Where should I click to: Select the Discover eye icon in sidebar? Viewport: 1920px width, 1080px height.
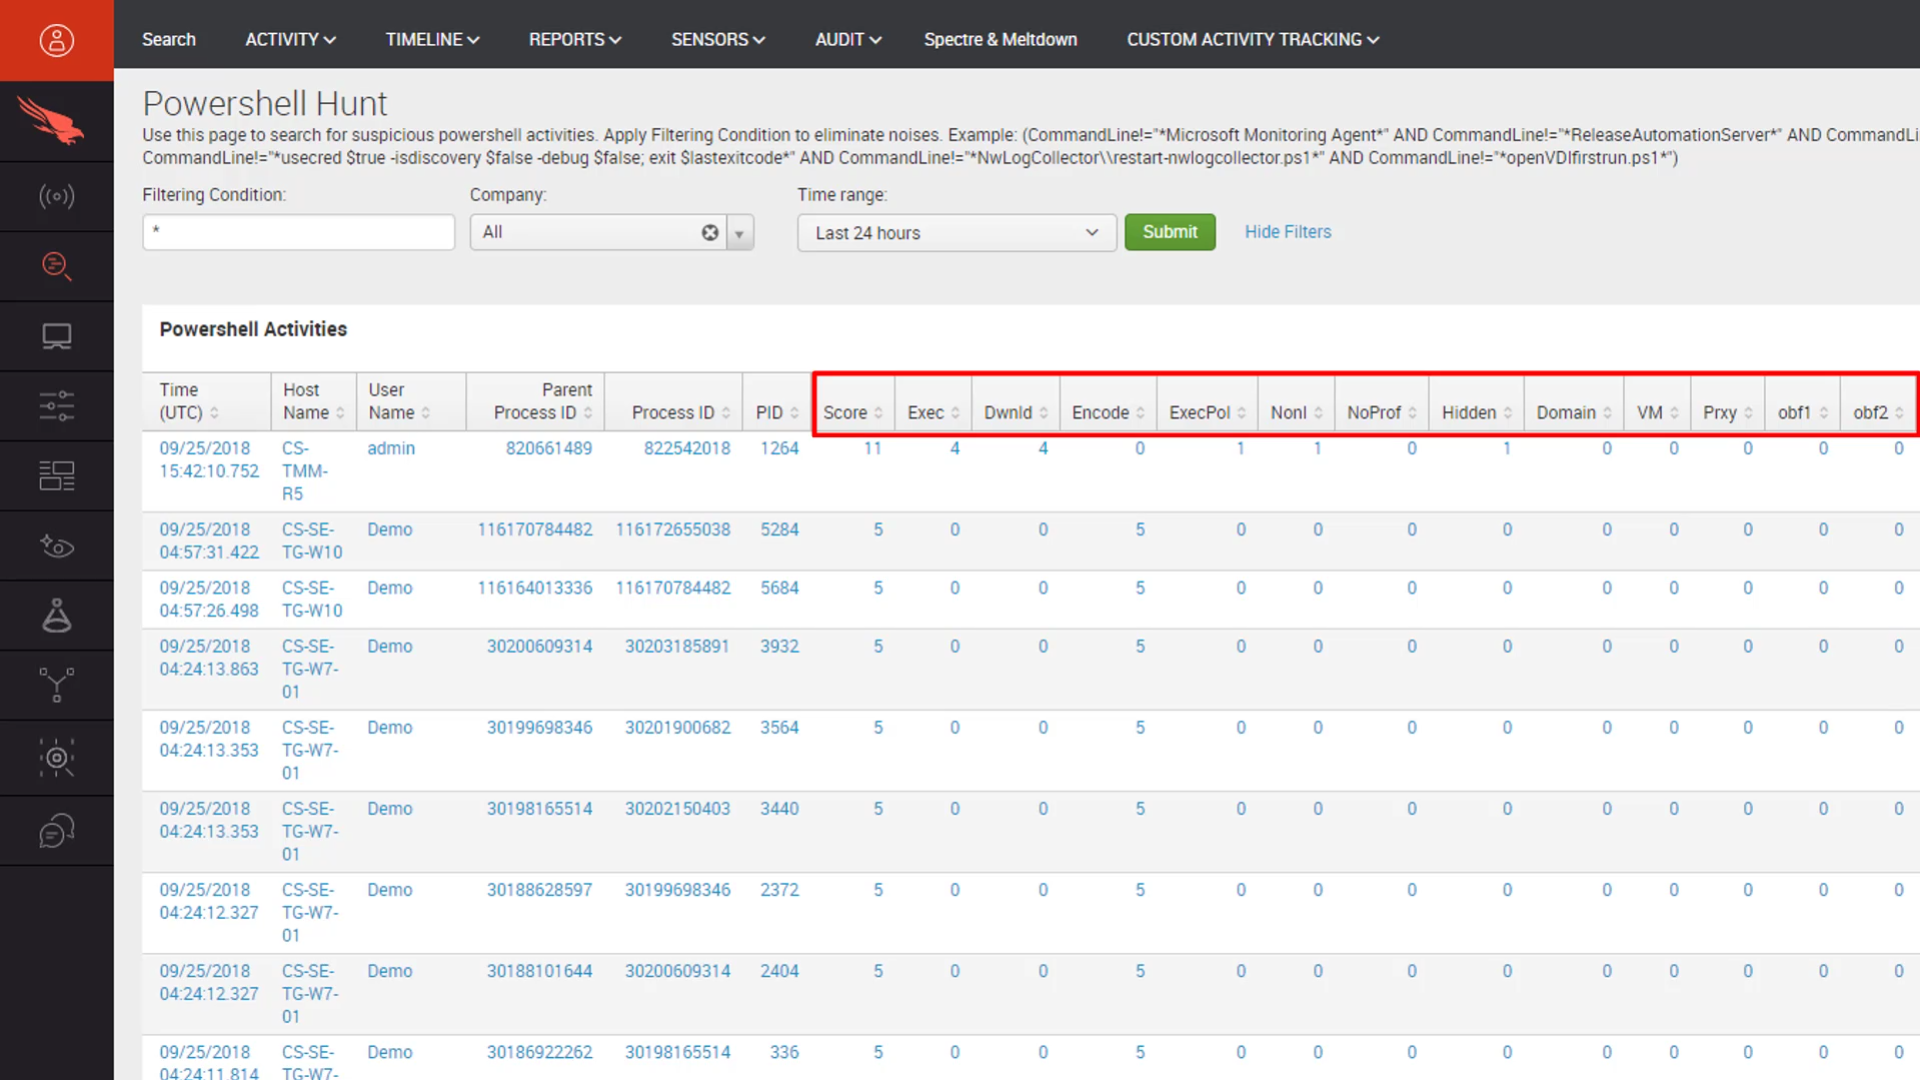pyautogui.click(x=57, y=545)
